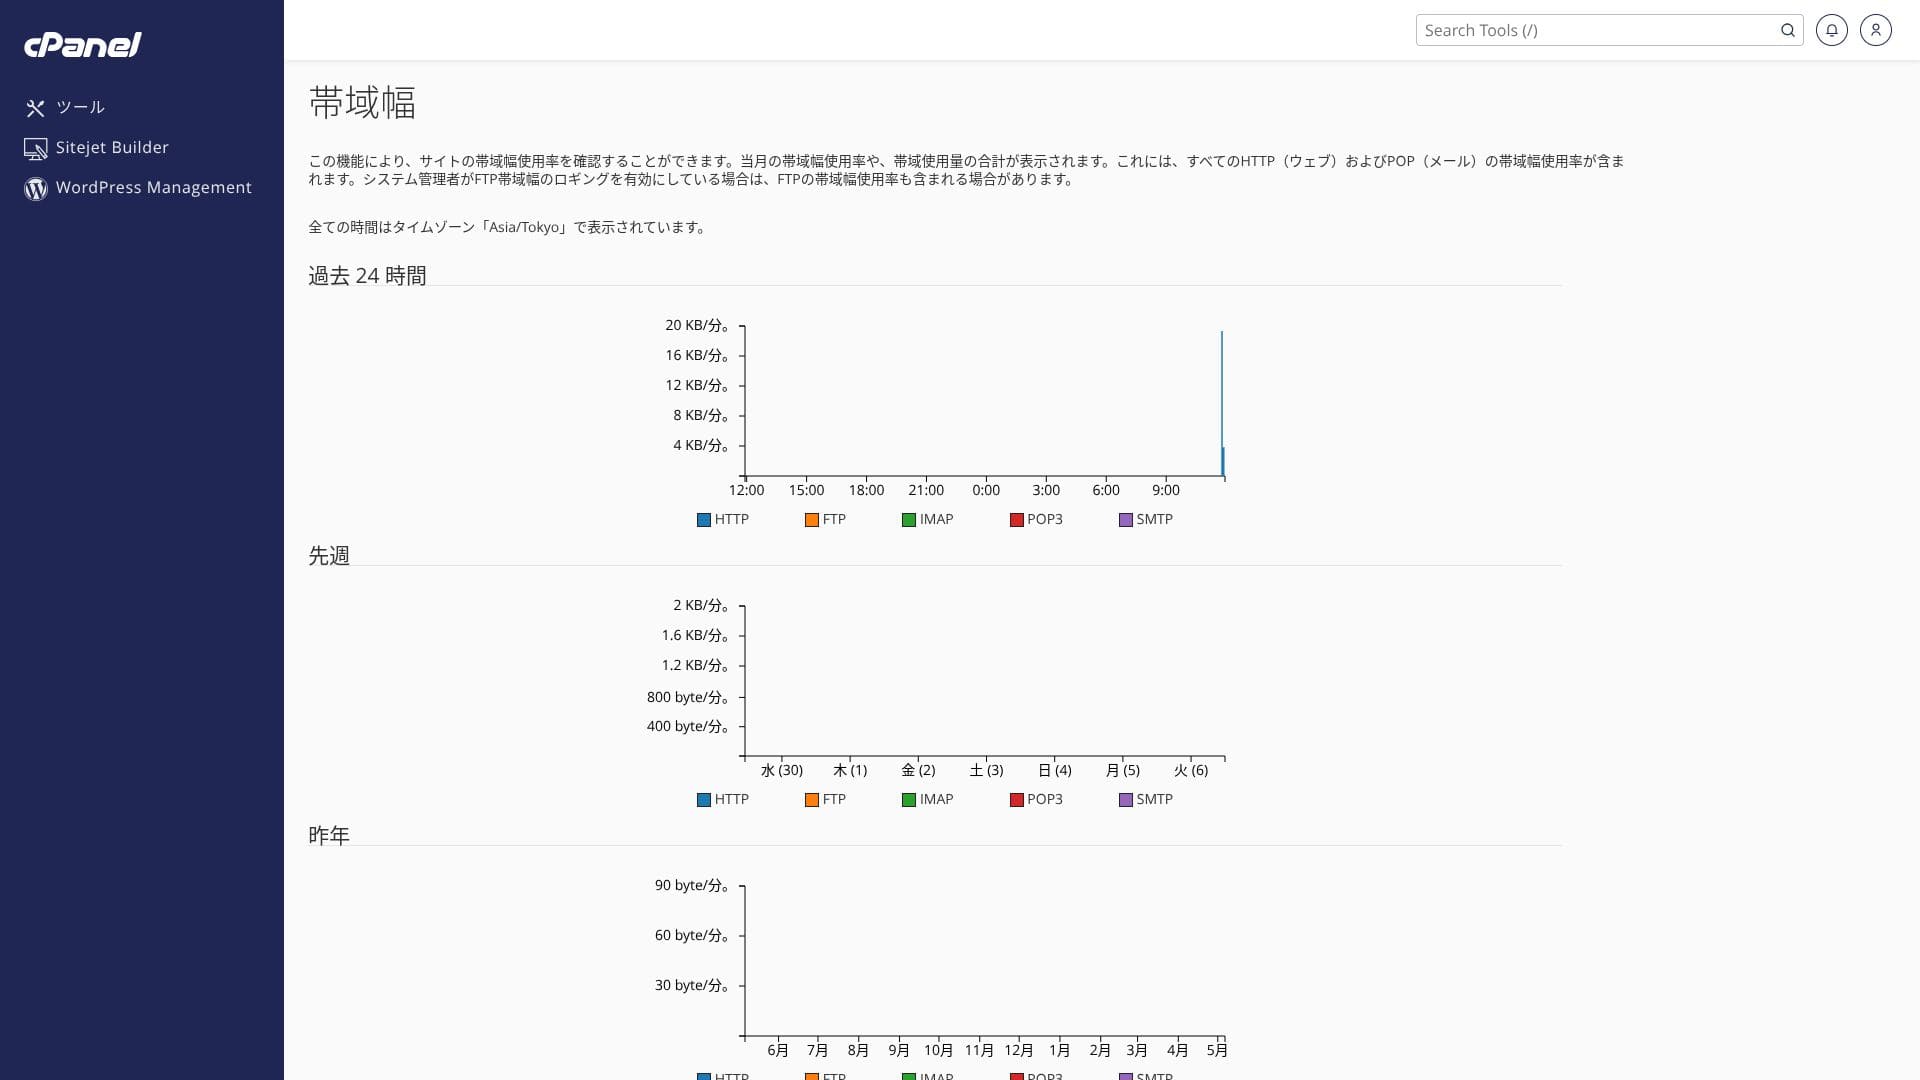Toggle HTTP blue swatch in 24-hour legend
1920x1080 pixels.
tap(704, 520)
